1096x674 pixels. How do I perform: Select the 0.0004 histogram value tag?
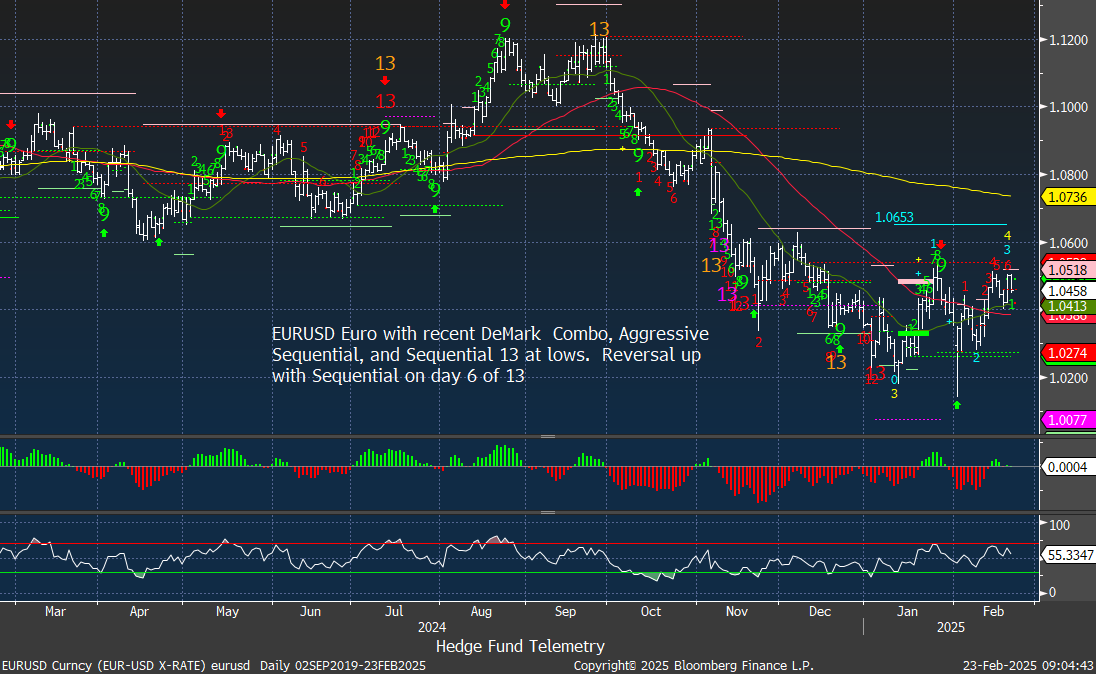point(1067,467)
